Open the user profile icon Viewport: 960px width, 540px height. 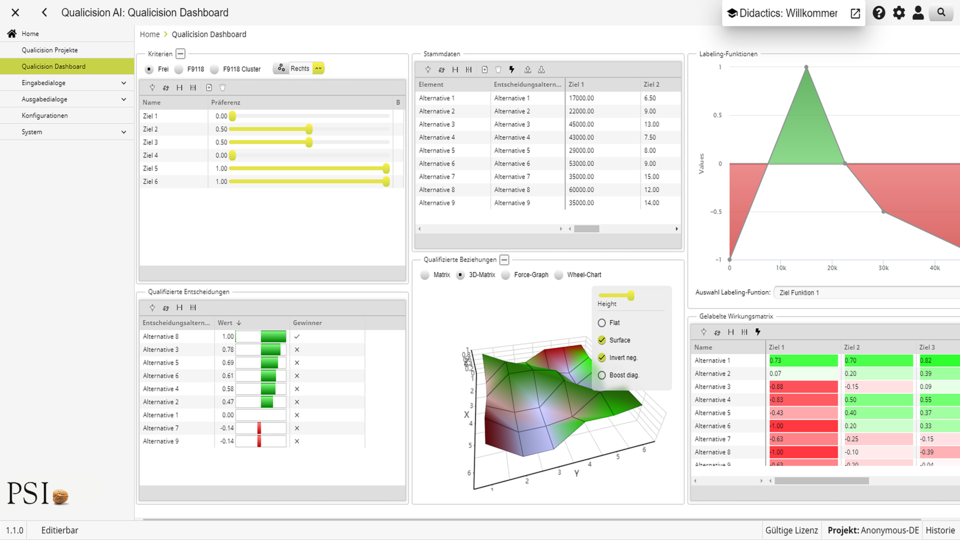click(x=918, y=13)
